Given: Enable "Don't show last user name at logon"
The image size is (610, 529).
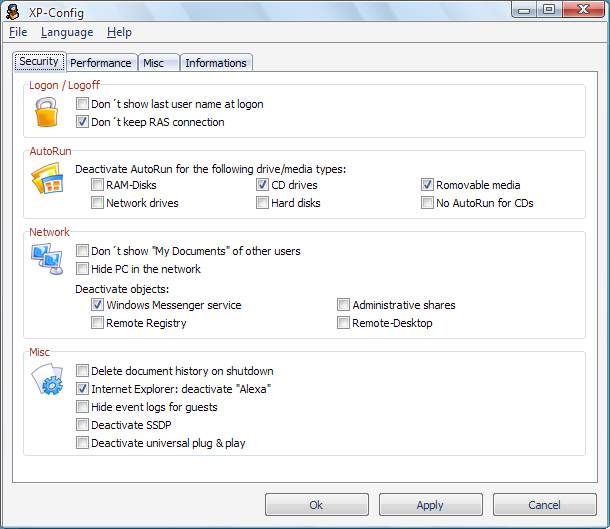Looking at the screenshot, I should [x=83, y=104].
